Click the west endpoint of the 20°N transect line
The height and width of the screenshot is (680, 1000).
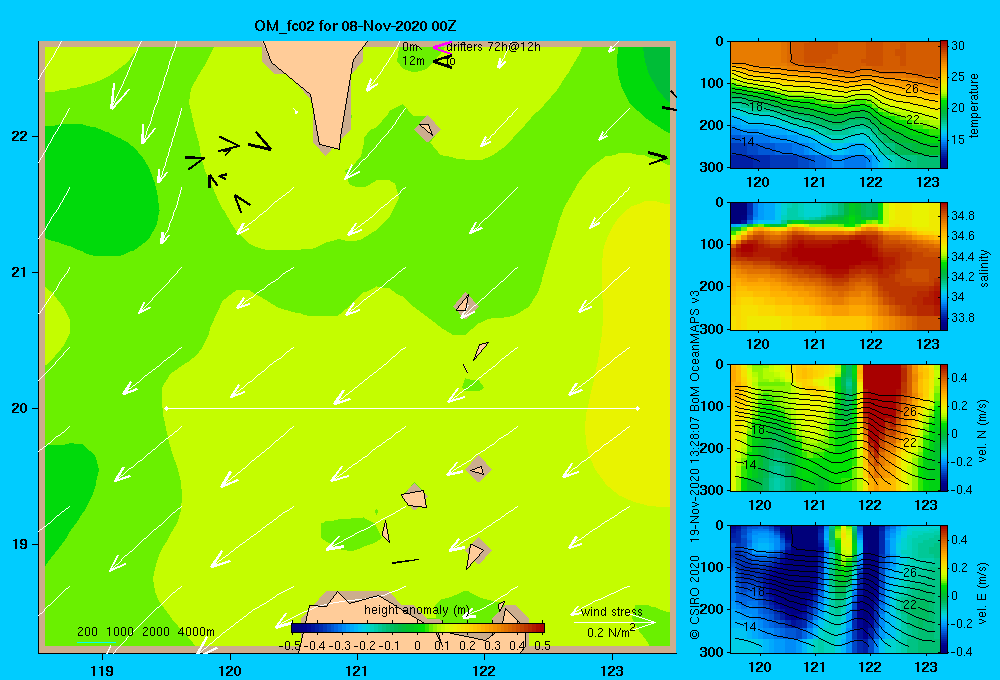166,408
